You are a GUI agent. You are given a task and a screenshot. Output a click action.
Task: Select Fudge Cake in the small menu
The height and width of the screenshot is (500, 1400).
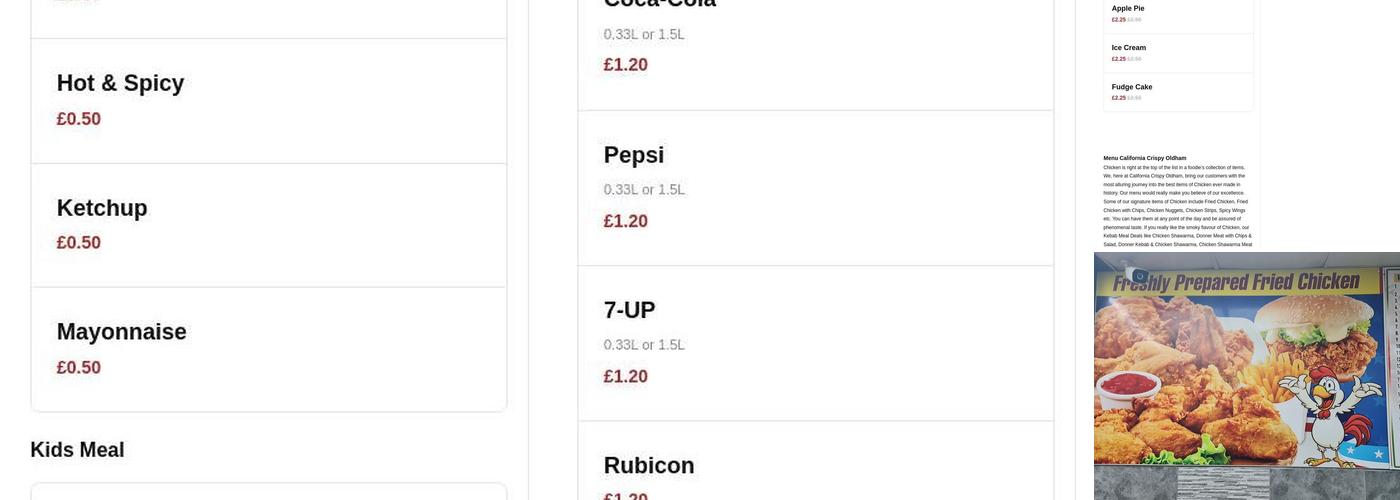pyautogui.click(x=1132, y=87)
